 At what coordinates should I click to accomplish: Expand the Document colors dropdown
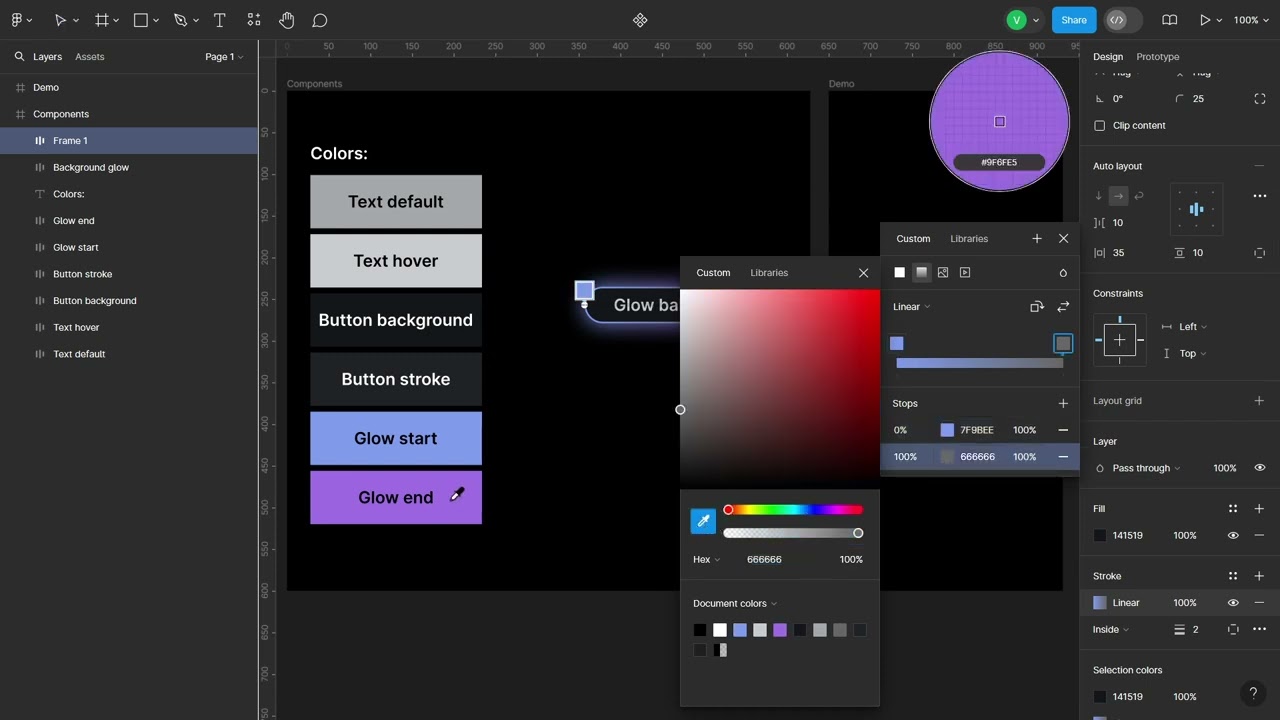(x=735, y=604)
